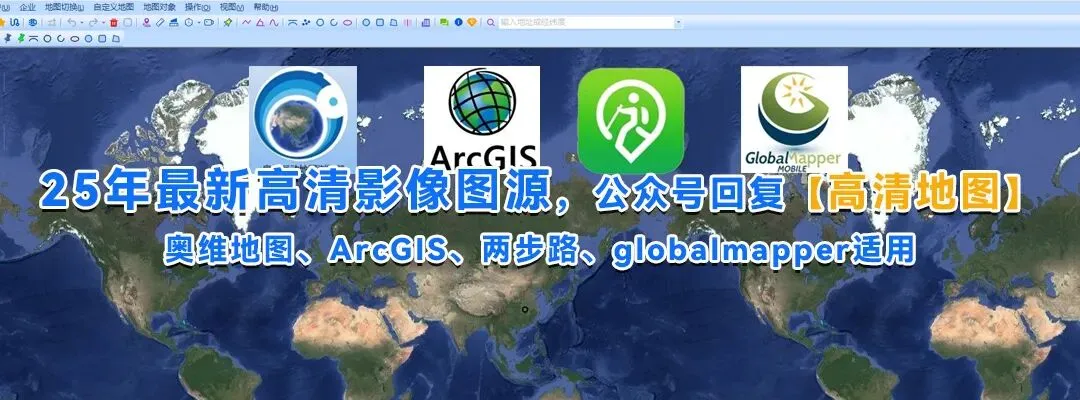Click the red trash delete icon
Viewport: 1080px width, 400px height.
pos(114,22)
